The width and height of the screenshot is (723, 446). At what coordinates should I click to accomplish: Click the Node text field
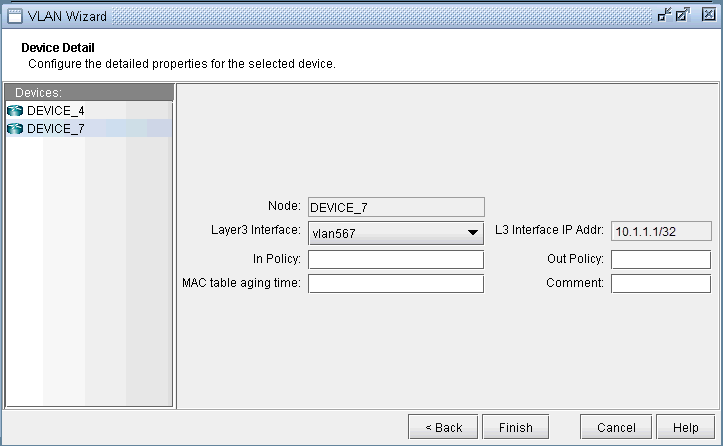pos(396,207)
